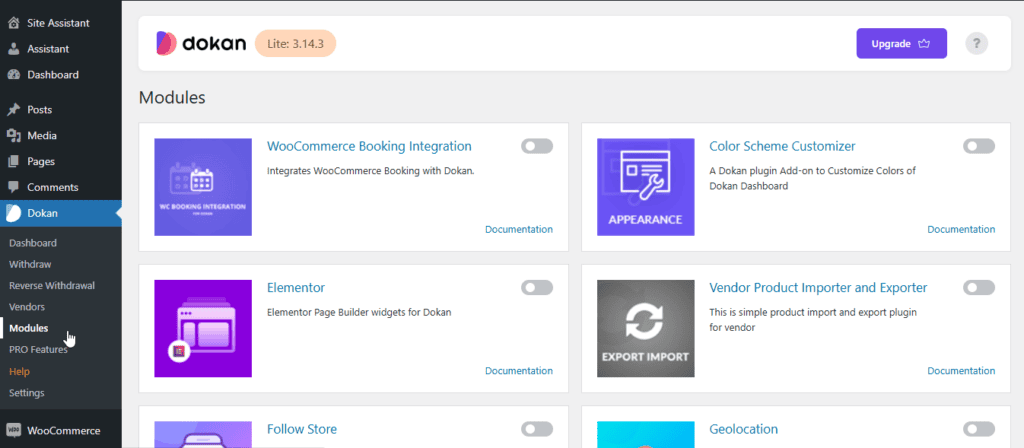Enable the WooCommerce Booking Integration module
The width and height of the screenshot is (1024, 448).
(537, 146)
